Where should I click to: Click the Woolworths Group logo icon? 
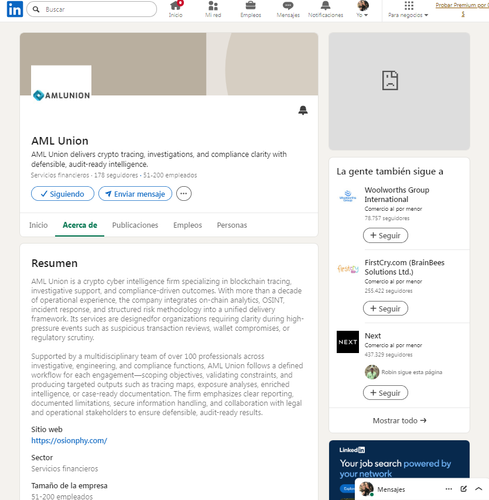click(348, 196)
